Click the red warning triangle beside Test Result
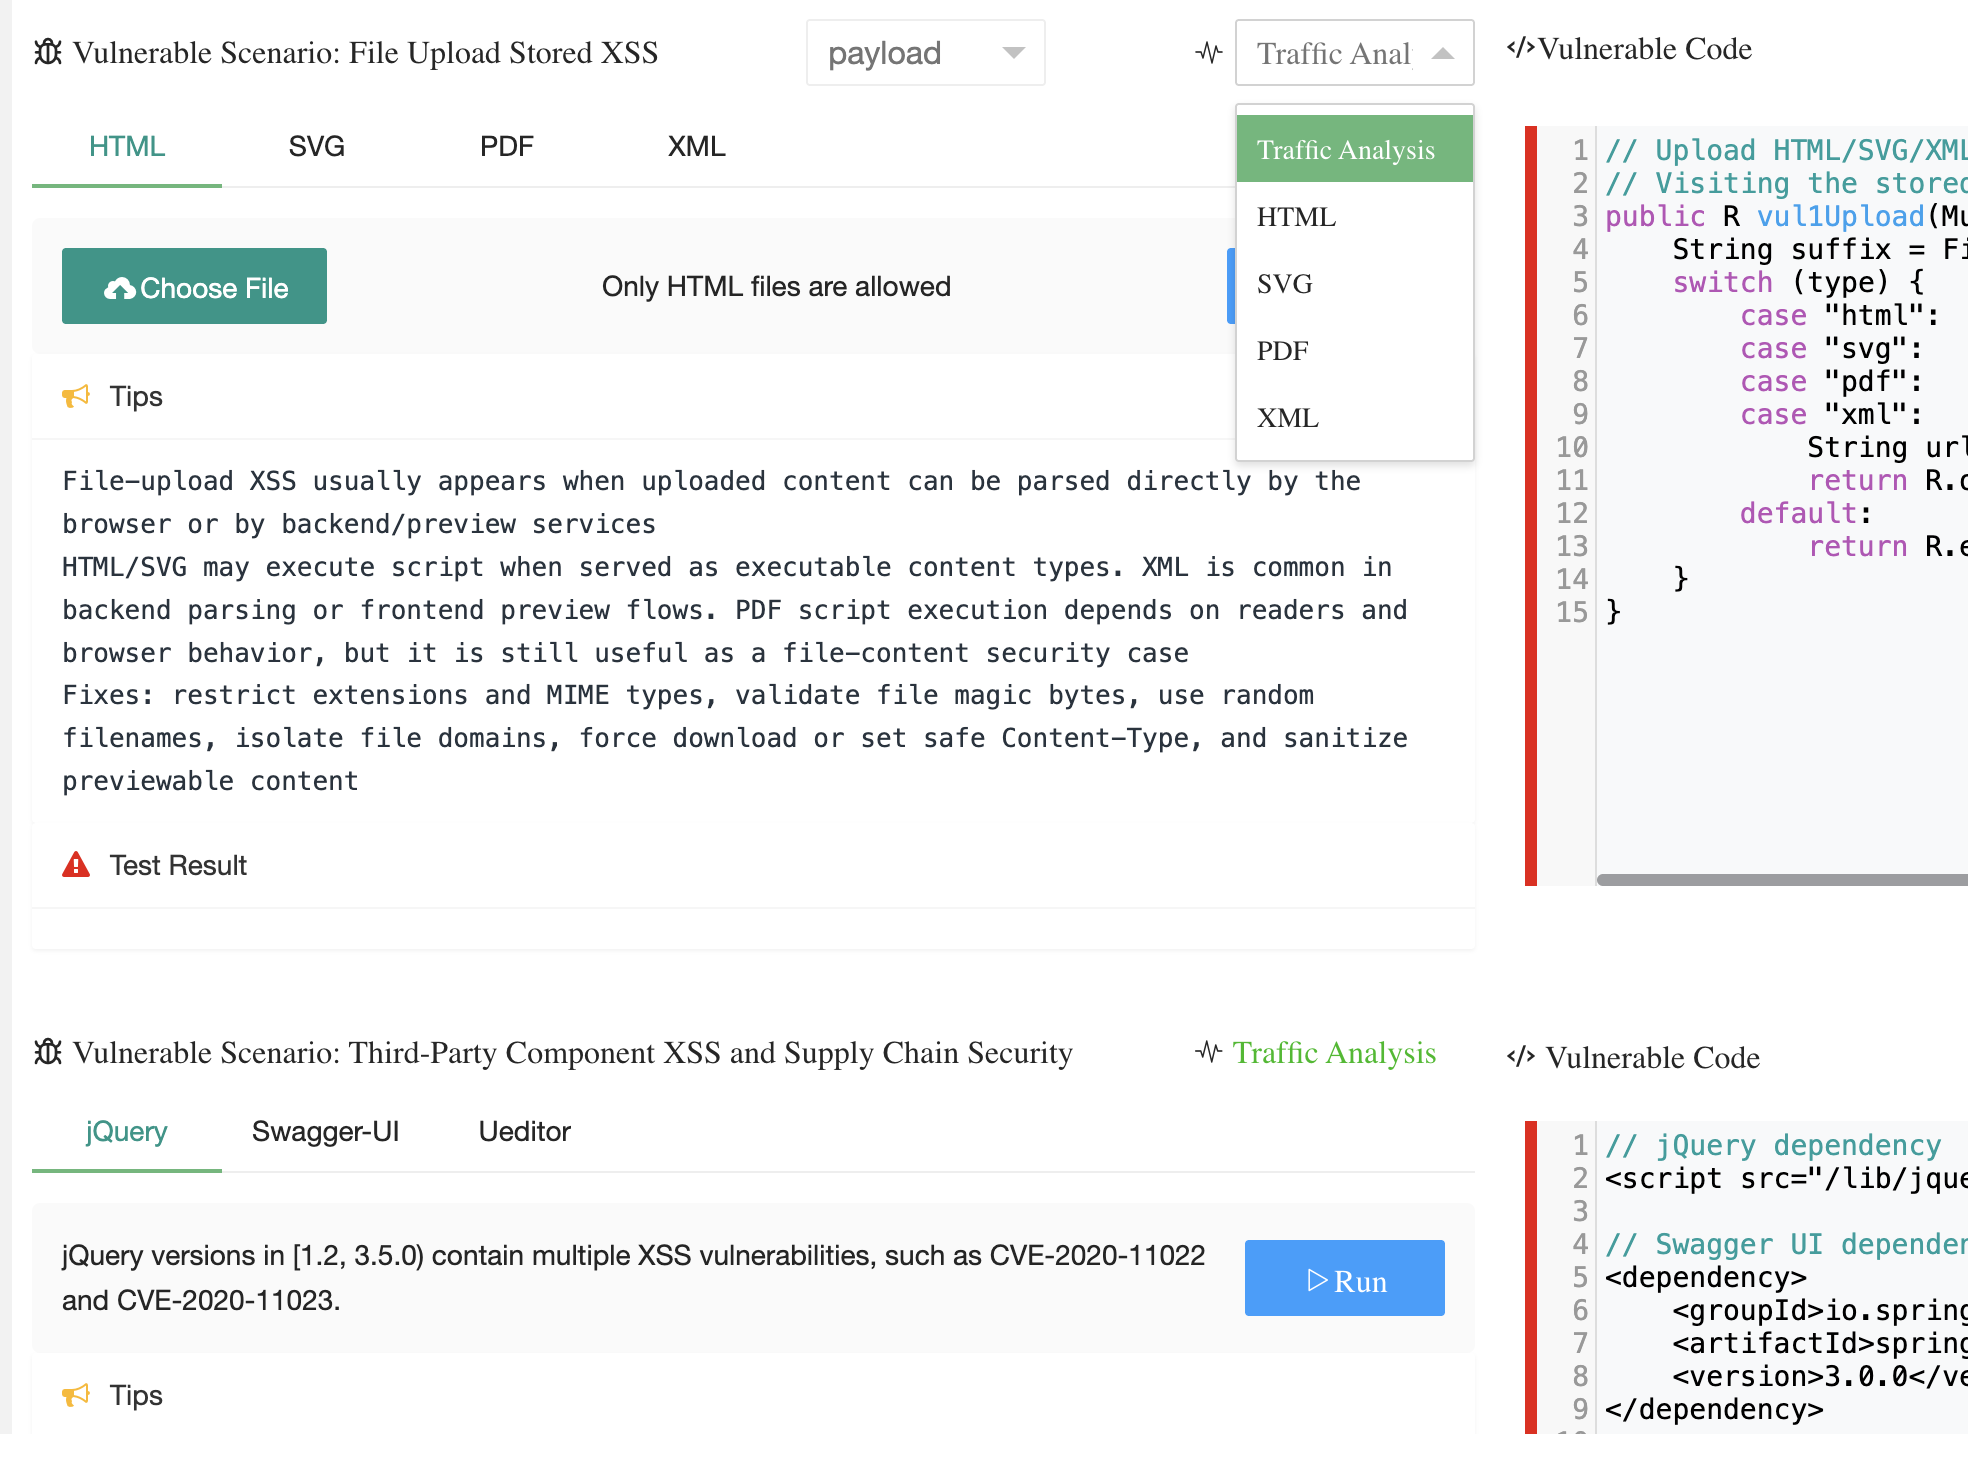The width and height of the screenshot is (1968, 1462). [76, 865]
